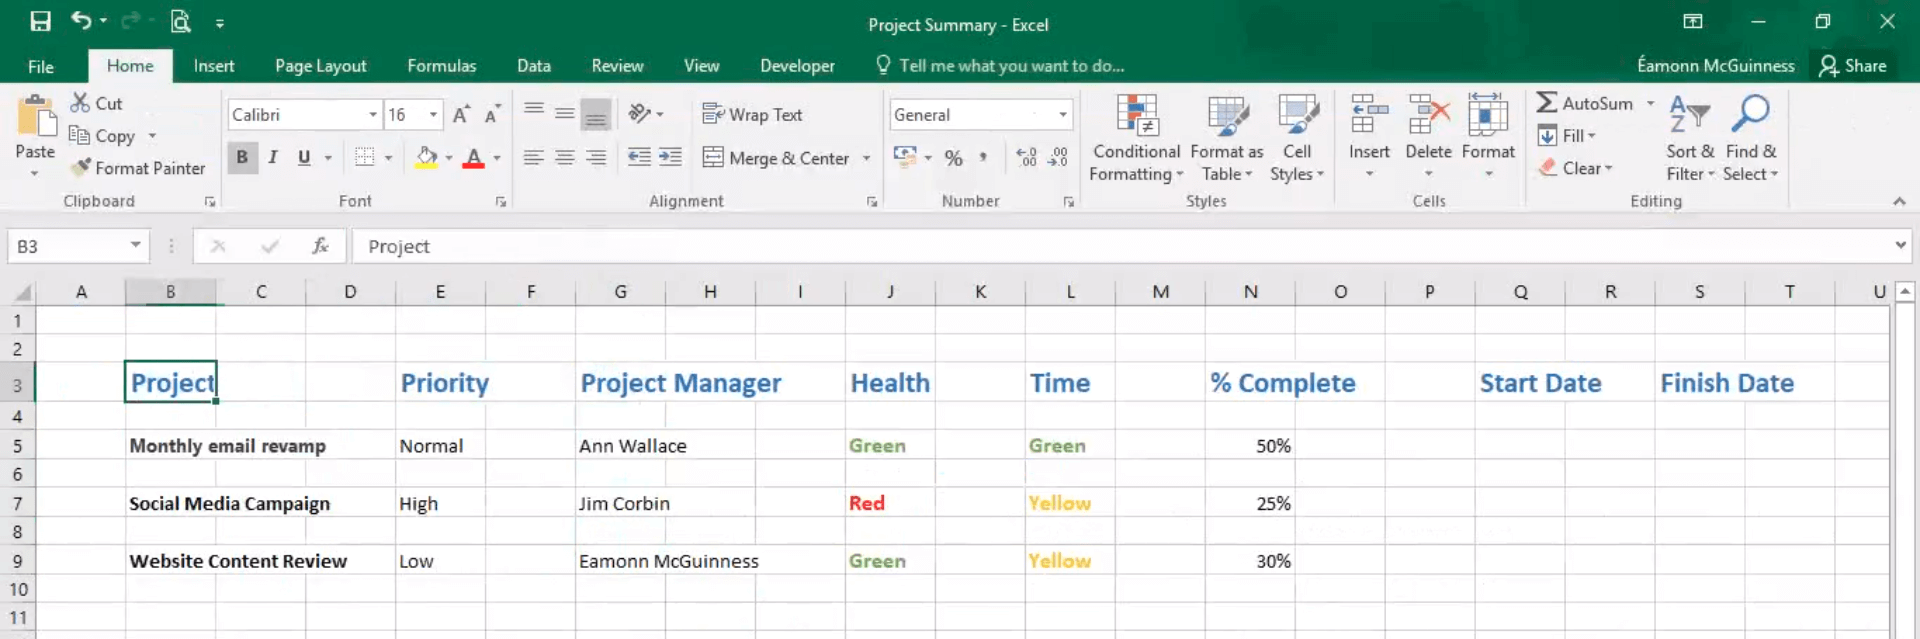Switch to the Insert tab
The image size is (1920, 639).
(x=214, y=66)
